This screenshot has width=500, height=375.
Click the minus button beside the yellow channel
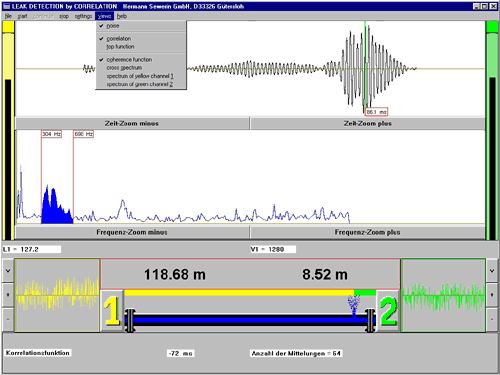point(8,319)
